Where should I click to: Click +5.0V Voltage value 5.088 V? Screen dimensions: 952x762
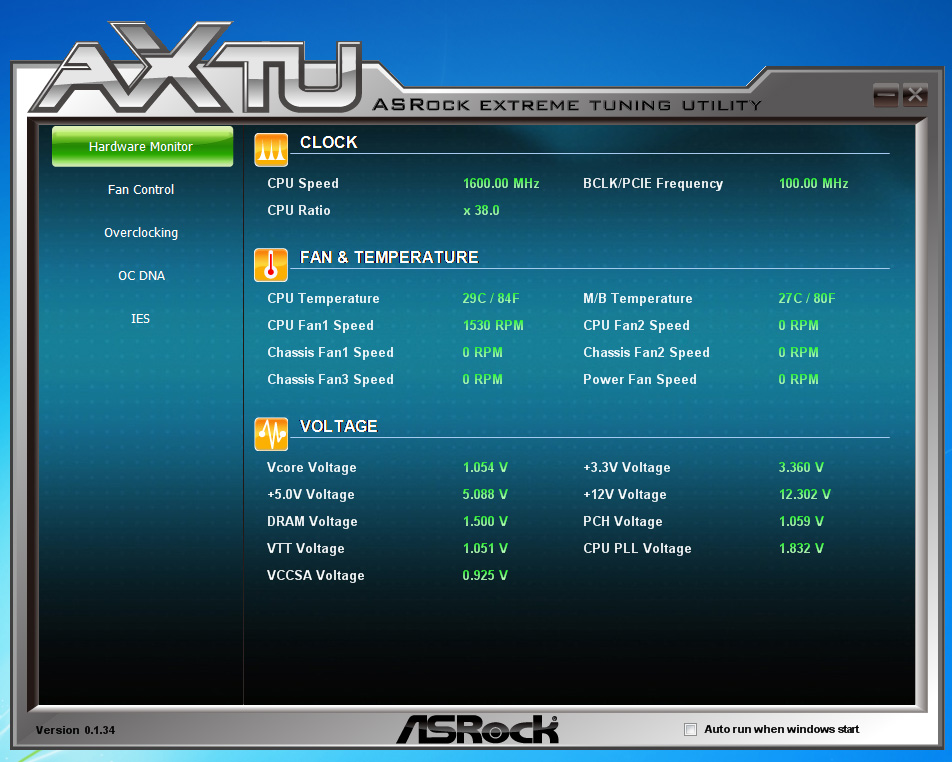[485, 494]
